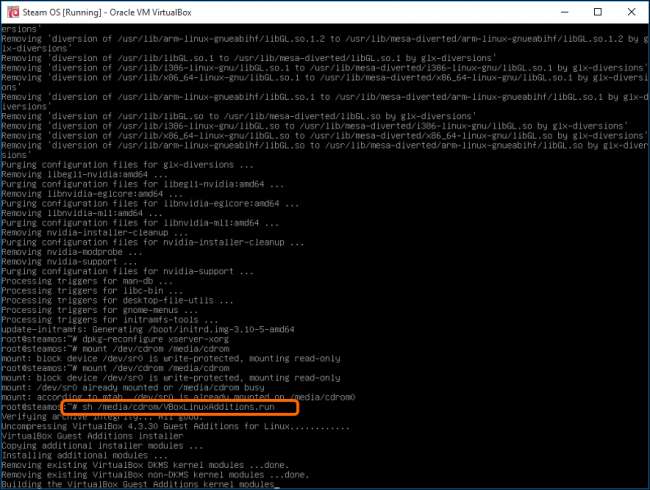Click 'Removing diversion of /usr/lib/libGL.so.1' line
Image resolution: width=650 pixels, height=490 pixels.
coord(249,58)
